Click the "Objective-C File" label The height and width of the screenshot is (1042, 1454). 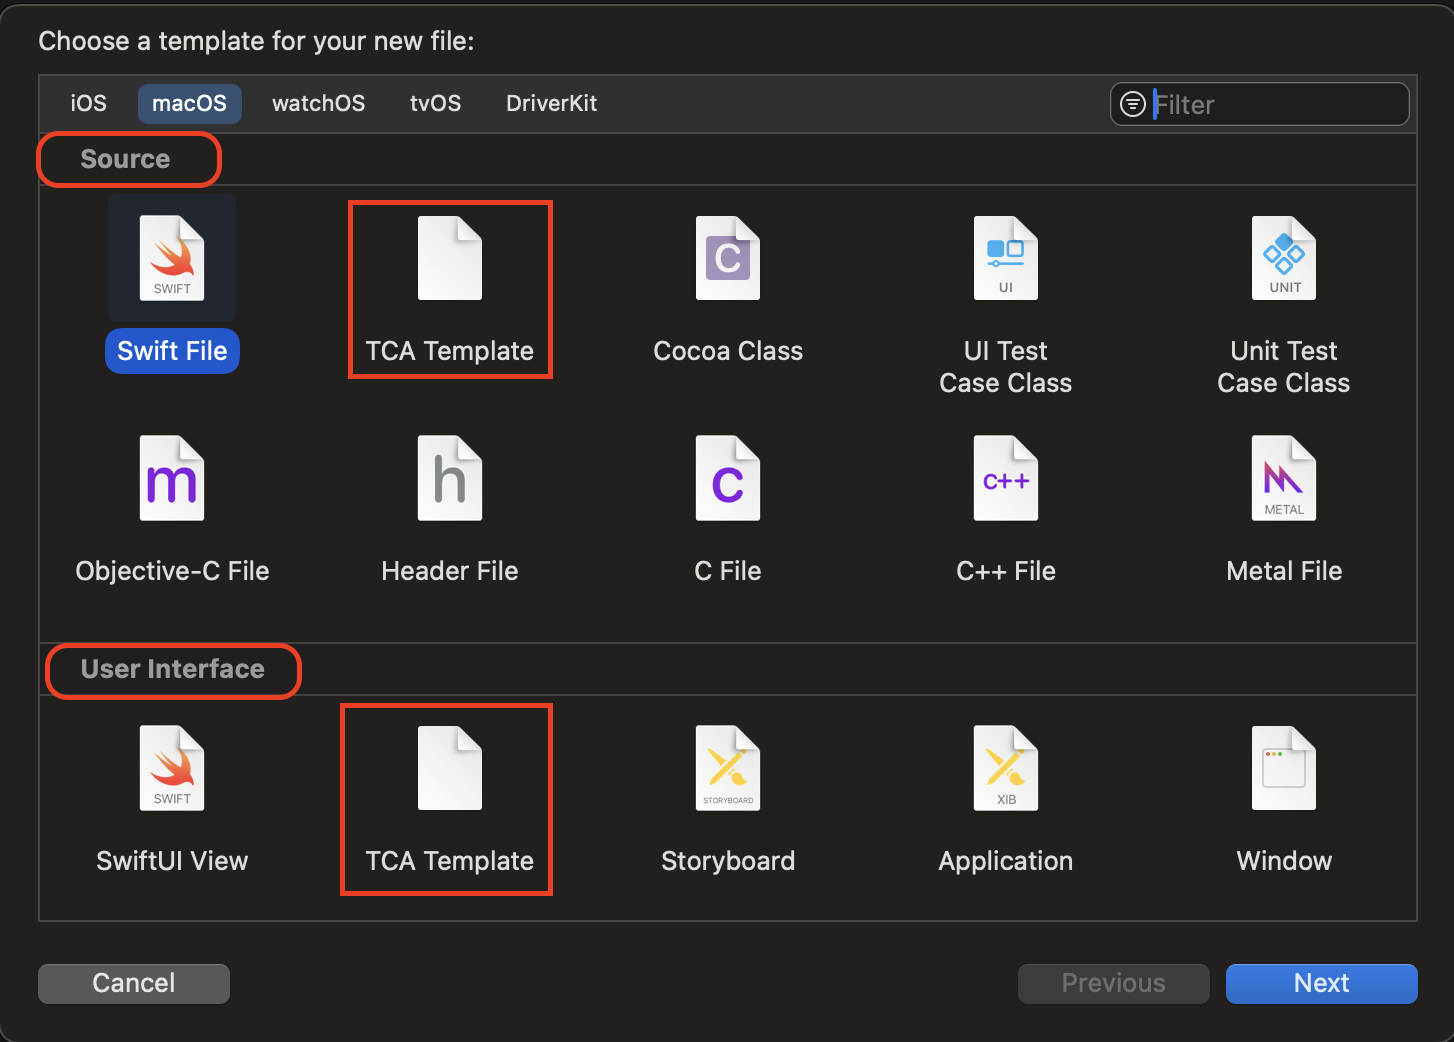172,571
